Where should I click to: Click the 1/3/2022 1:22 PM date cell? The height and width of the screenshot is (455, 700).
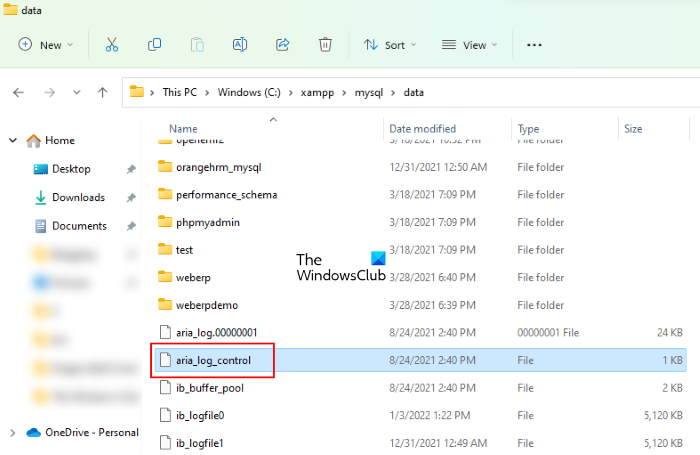click(429, 416)
